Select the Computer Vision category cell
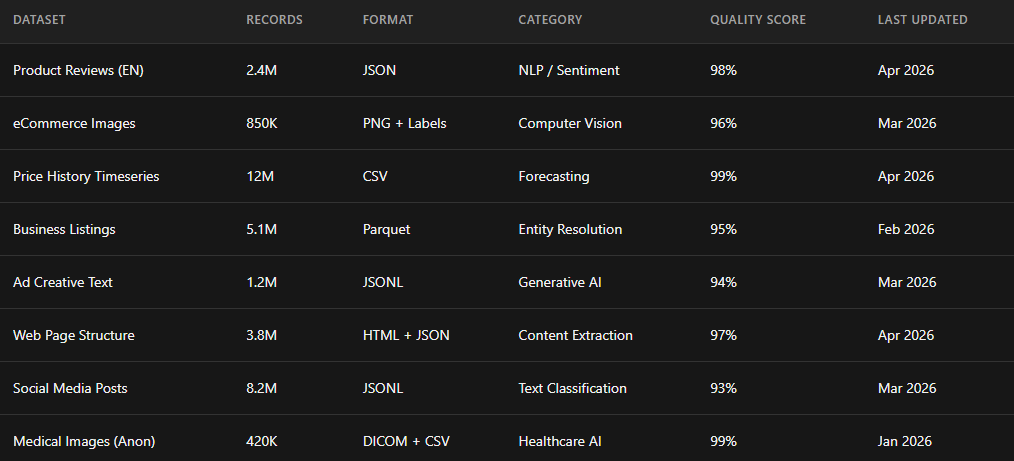The image size is (1014, 461). 570,123
